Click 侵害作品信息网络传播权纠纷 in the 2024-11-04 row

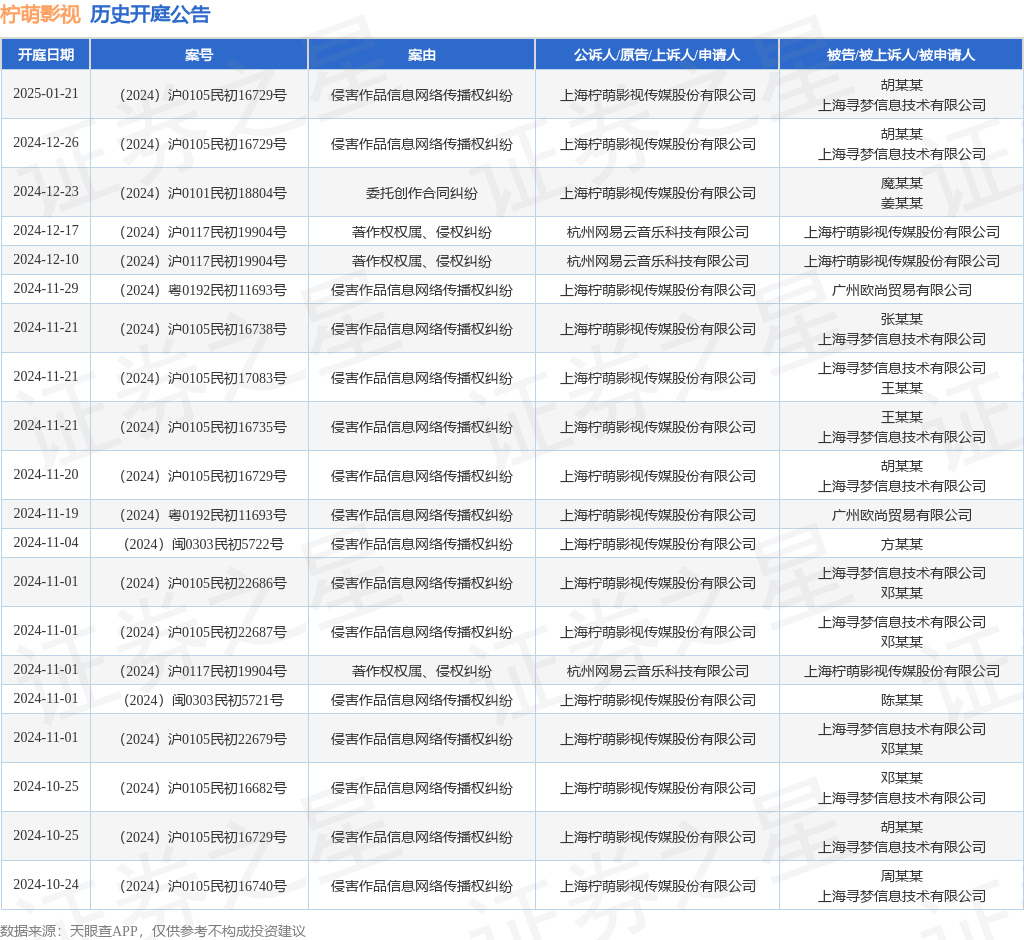click(422, 544)
